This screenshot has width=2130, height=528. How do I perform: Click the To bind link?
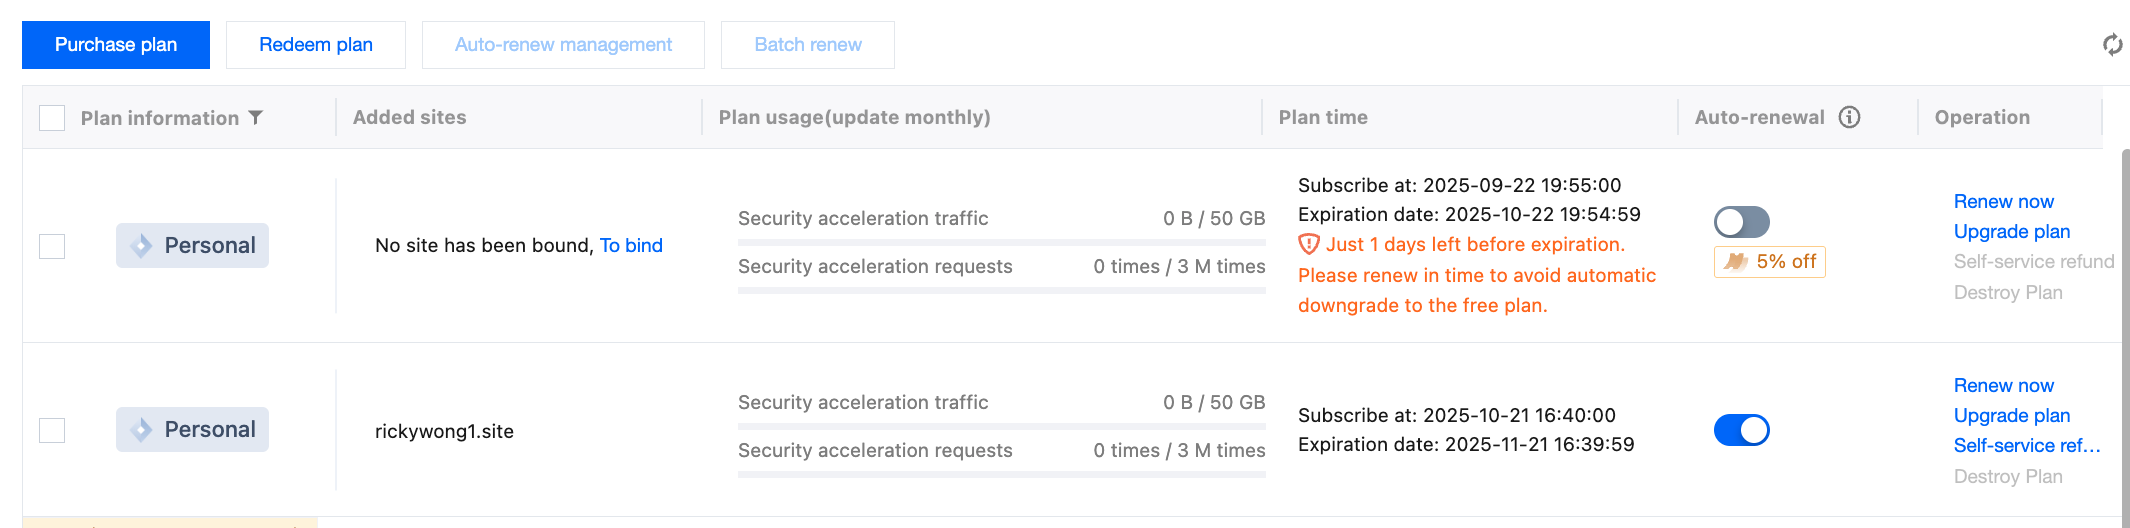coord(631,246)
